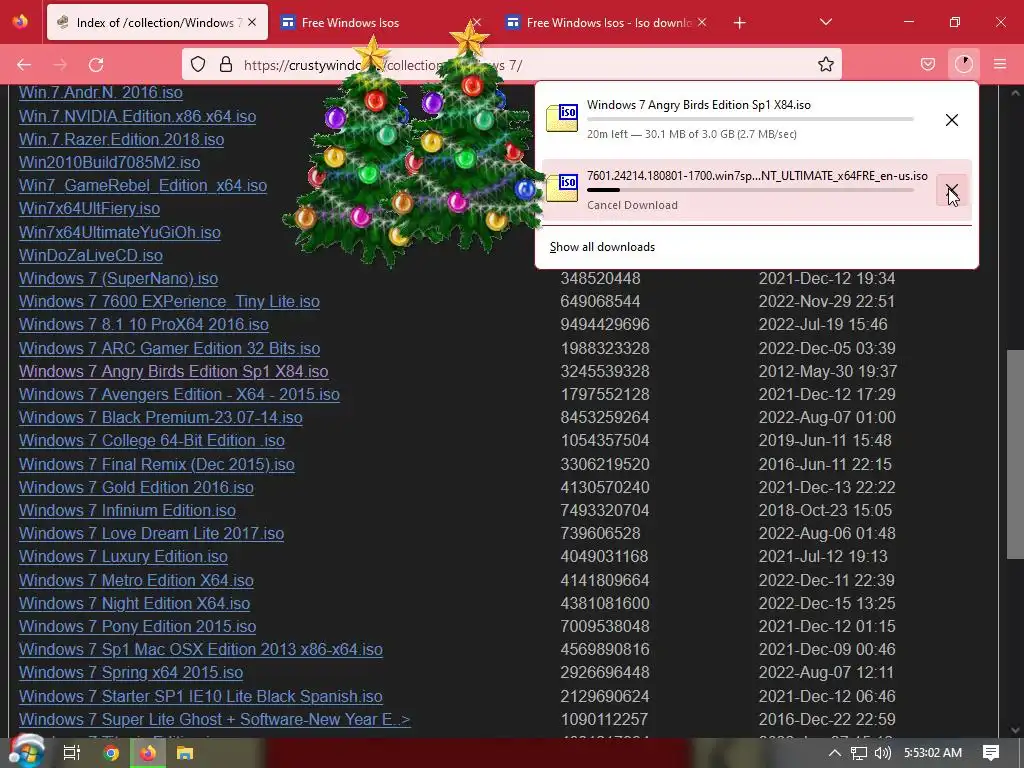Click the scrollbar down arrow
Image resolution: width=1024 pixels, height=768 pixels.
pos(1015,729)
